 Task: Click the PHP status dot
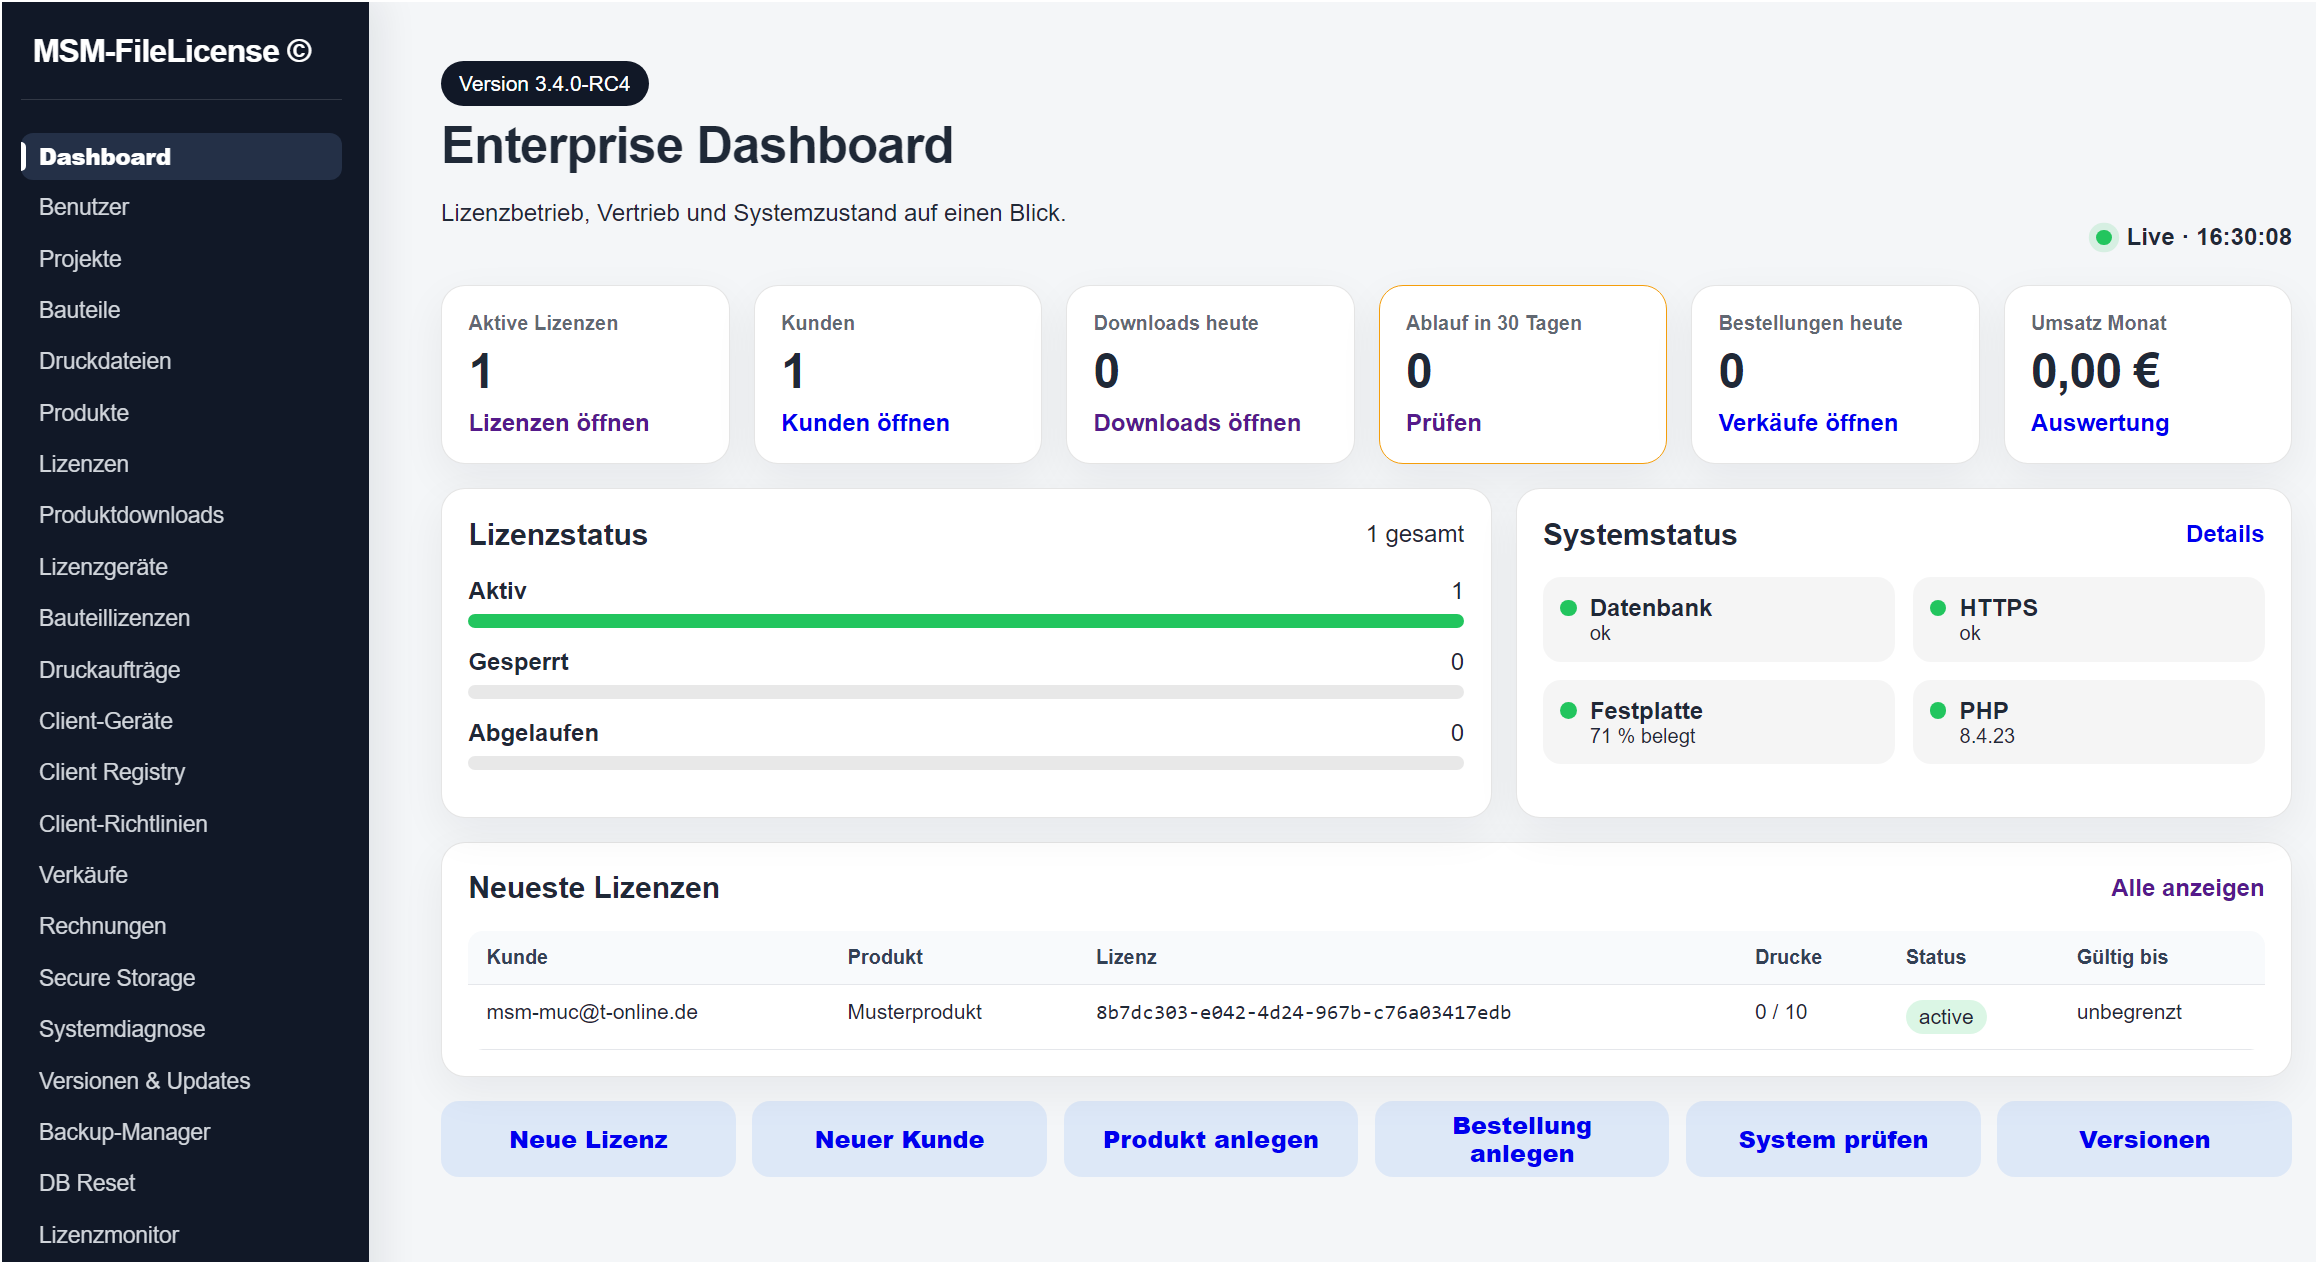coord(1938,711)
